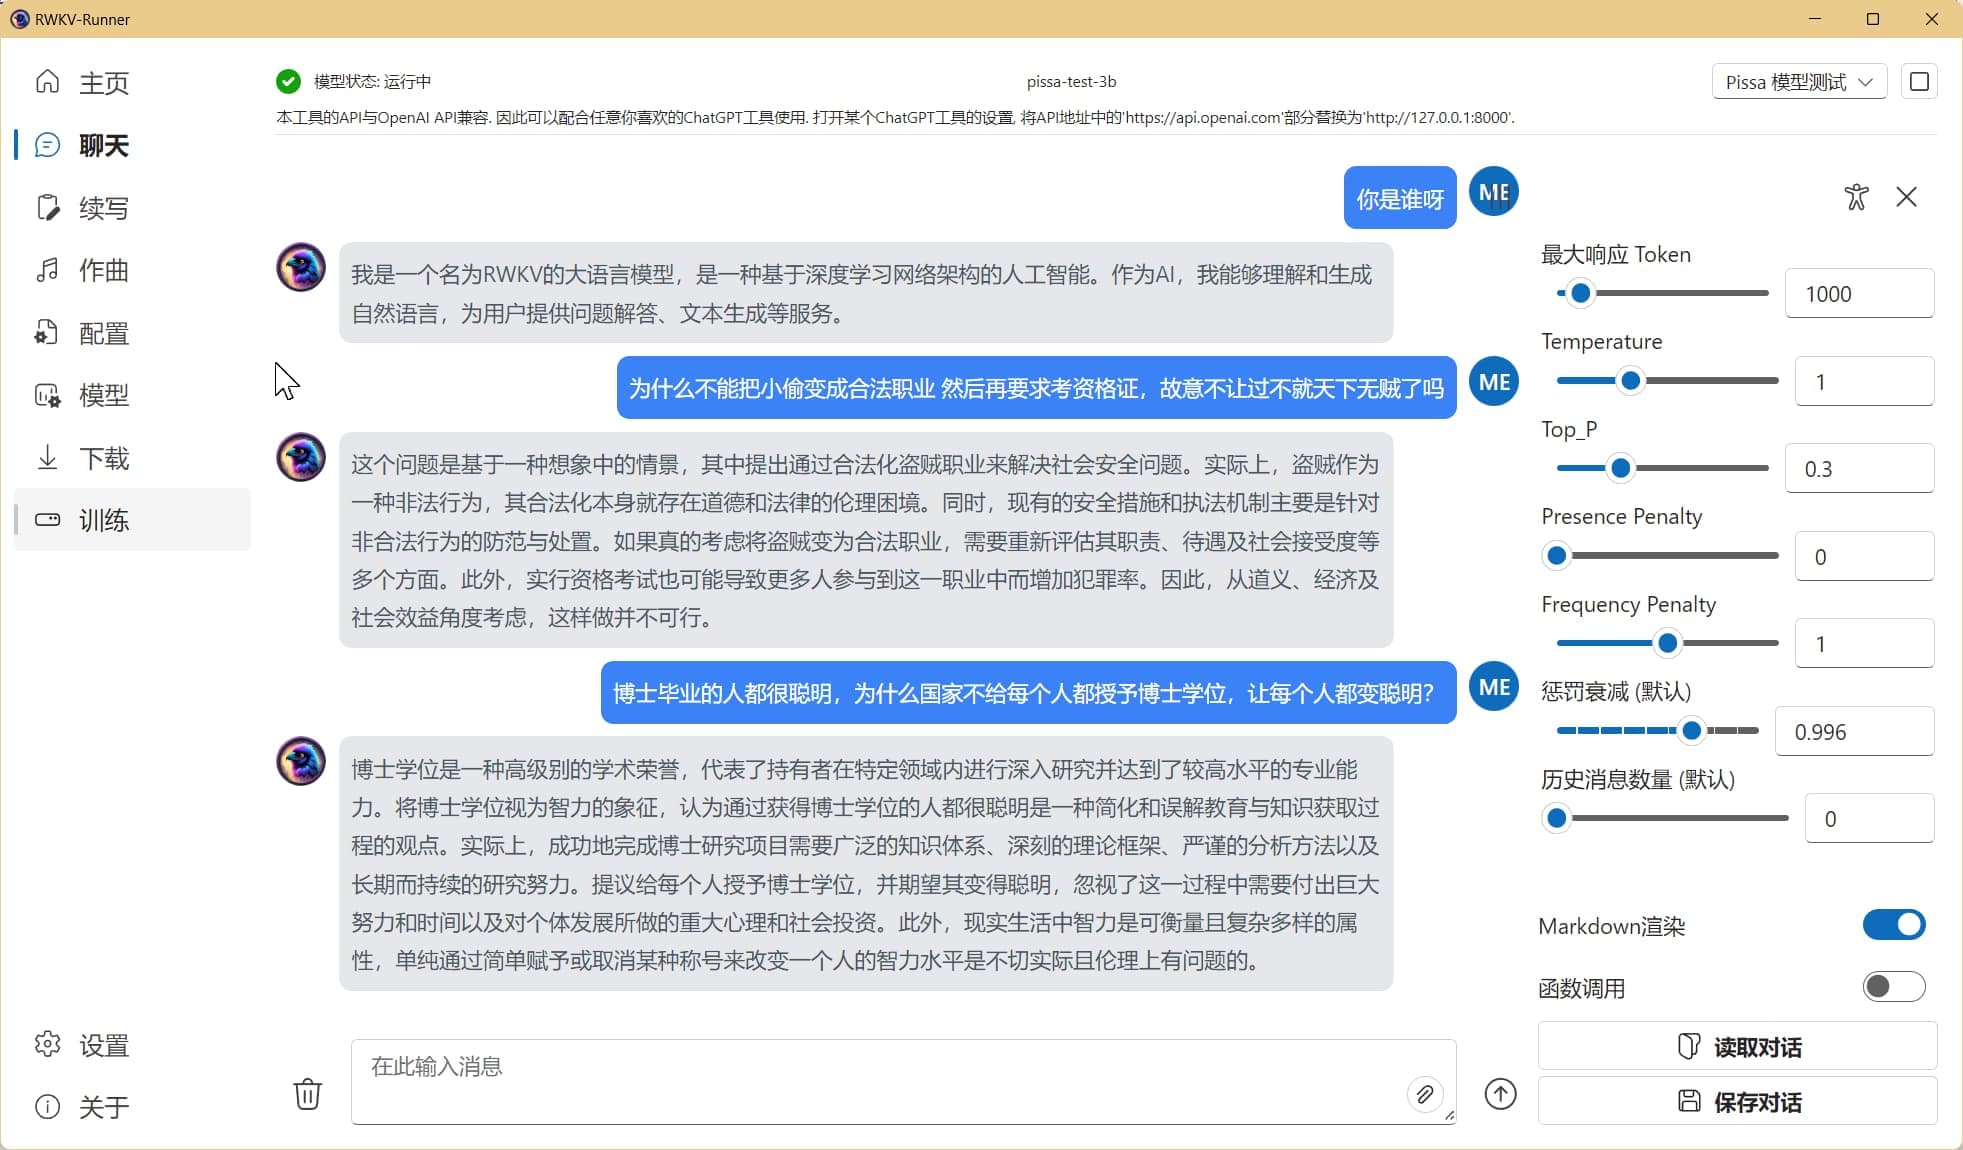
Task: Open the Pissa 模型测试 dropdown
Action: coord(1798,82)
